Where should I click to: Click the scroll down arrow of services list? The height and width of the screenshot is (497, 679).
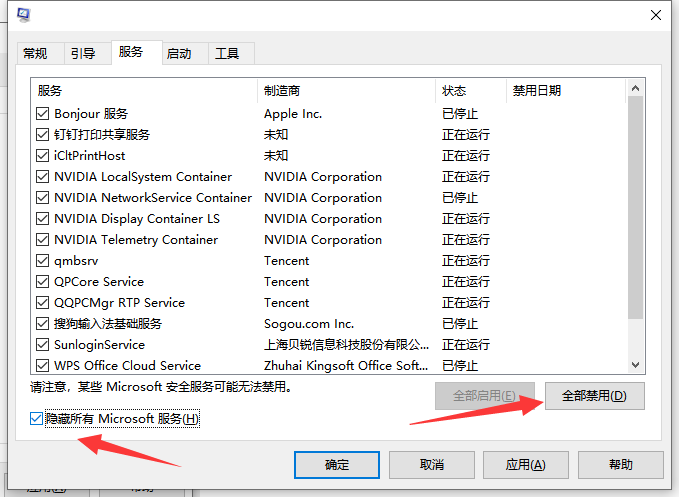635,365
